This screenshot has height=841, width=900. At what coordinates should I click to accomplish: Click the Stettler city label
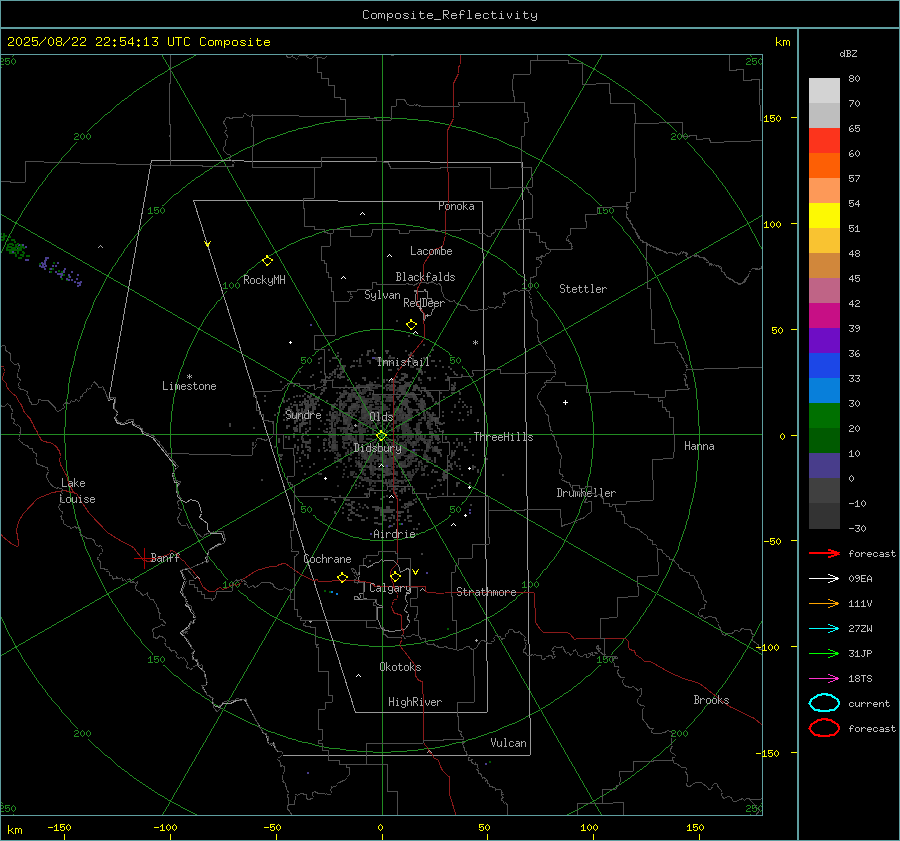583,289
